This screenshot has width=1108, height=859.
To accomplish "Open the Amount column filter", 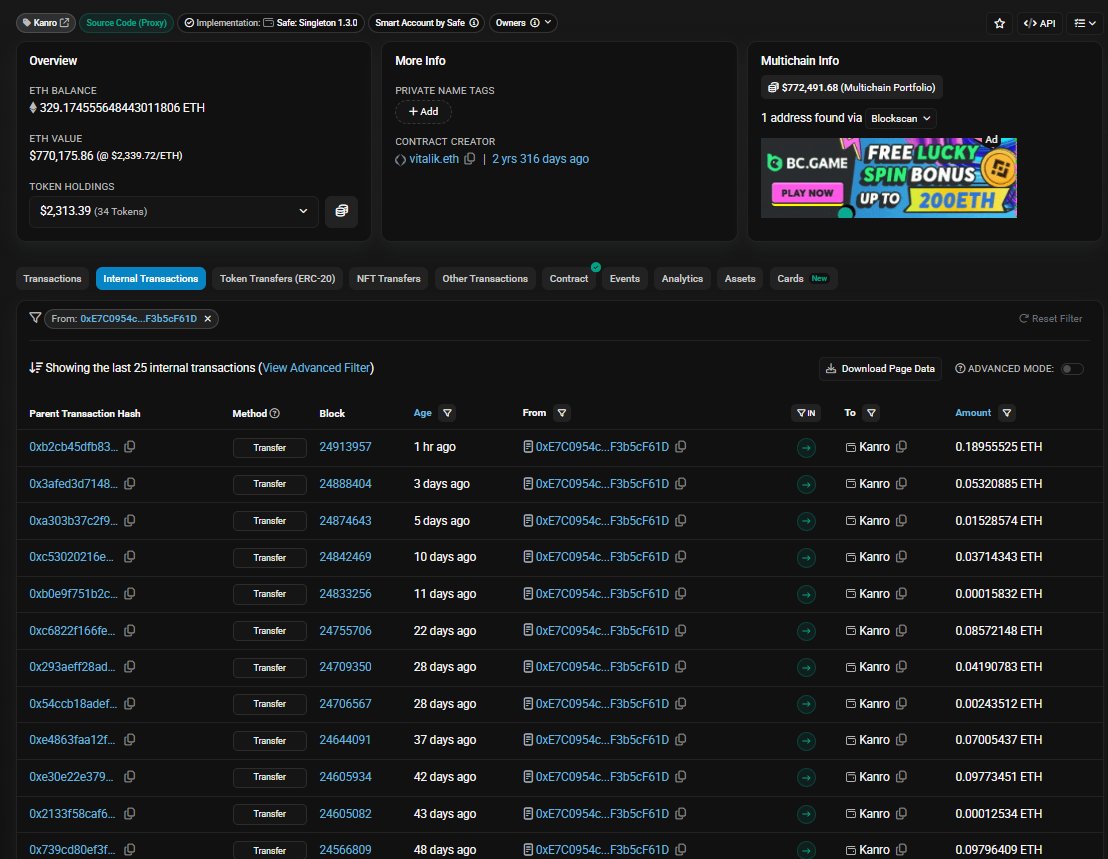I will (1007, 413).
